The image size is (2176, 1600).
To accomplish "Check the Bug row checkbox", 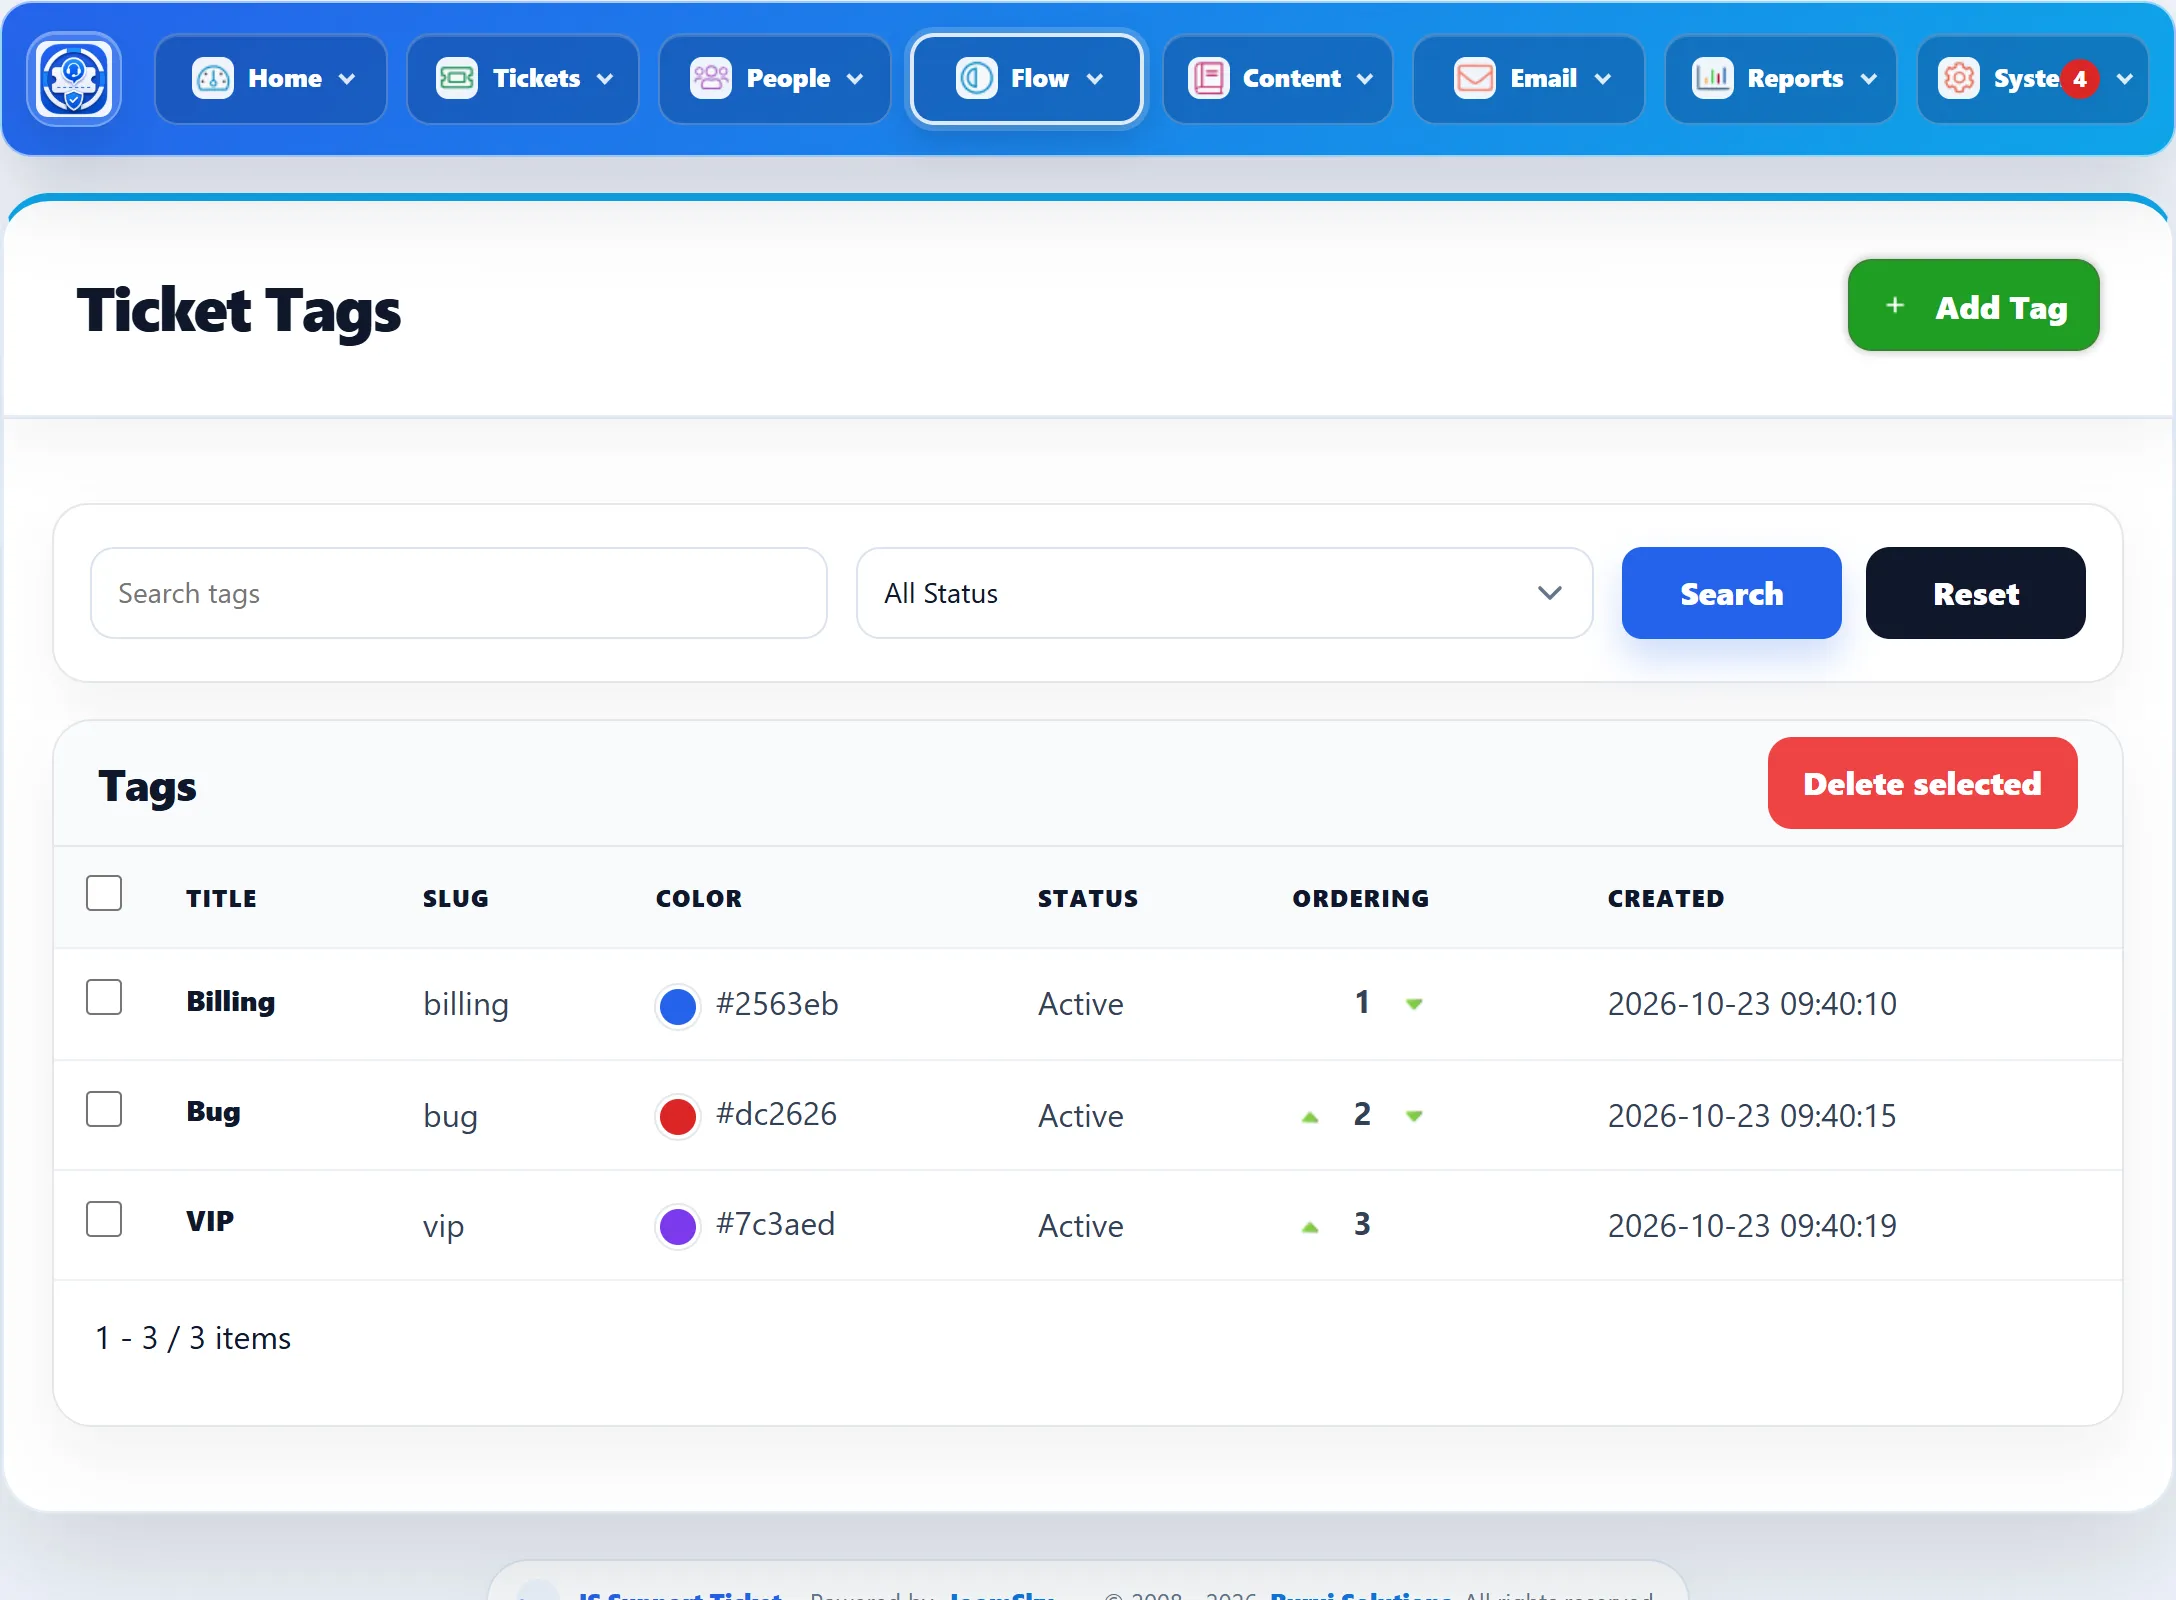I will pos(104,1109).
